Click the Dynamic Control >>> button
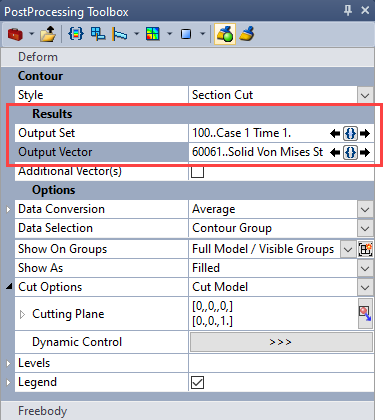The width and height of the screenshot is (383, 420). click(281, 342)
